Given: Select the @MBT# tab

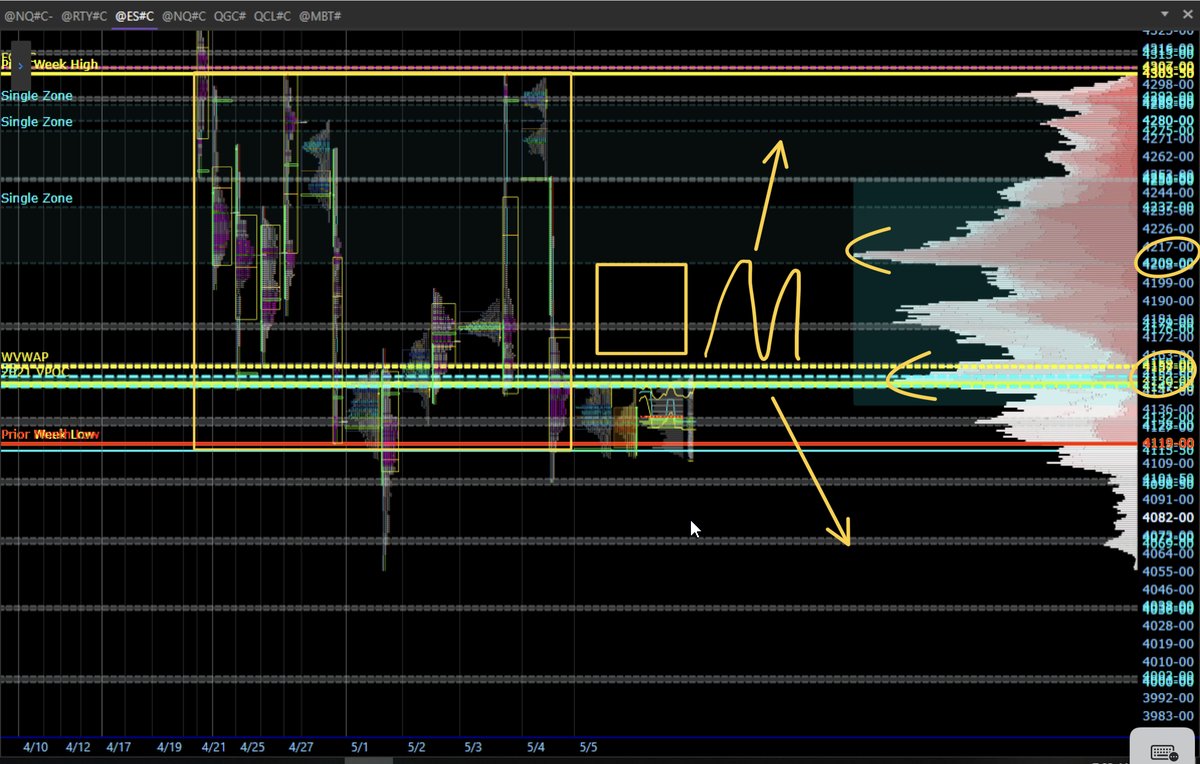Looking at the screenshot, I should tap(321, 17).
